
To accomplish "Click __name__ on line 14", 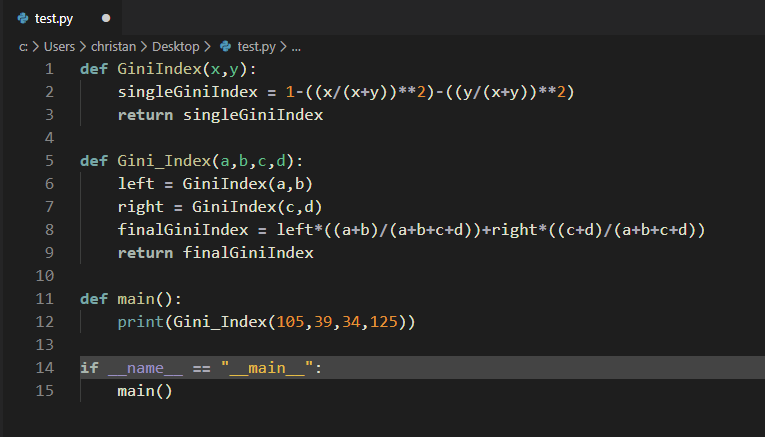I will [145, 368].
